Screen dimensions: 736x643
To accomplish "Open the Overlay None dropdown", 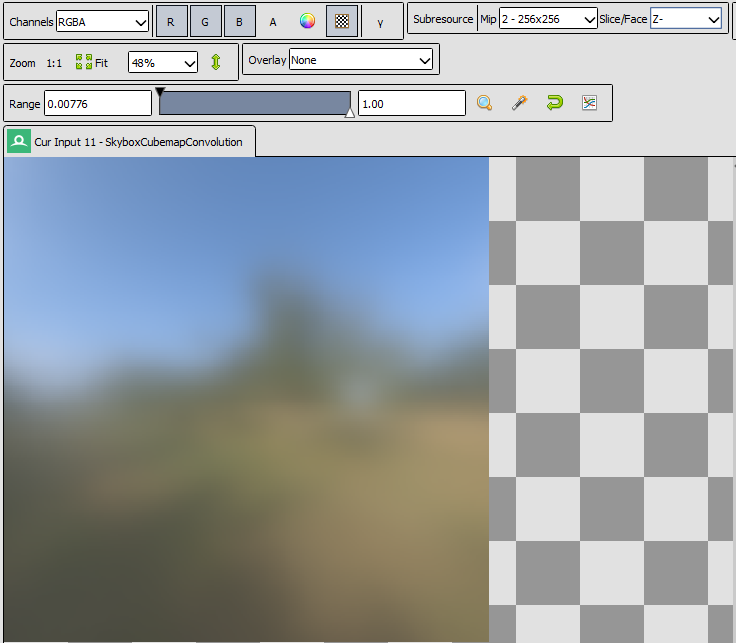I will [x=360, y=60].
